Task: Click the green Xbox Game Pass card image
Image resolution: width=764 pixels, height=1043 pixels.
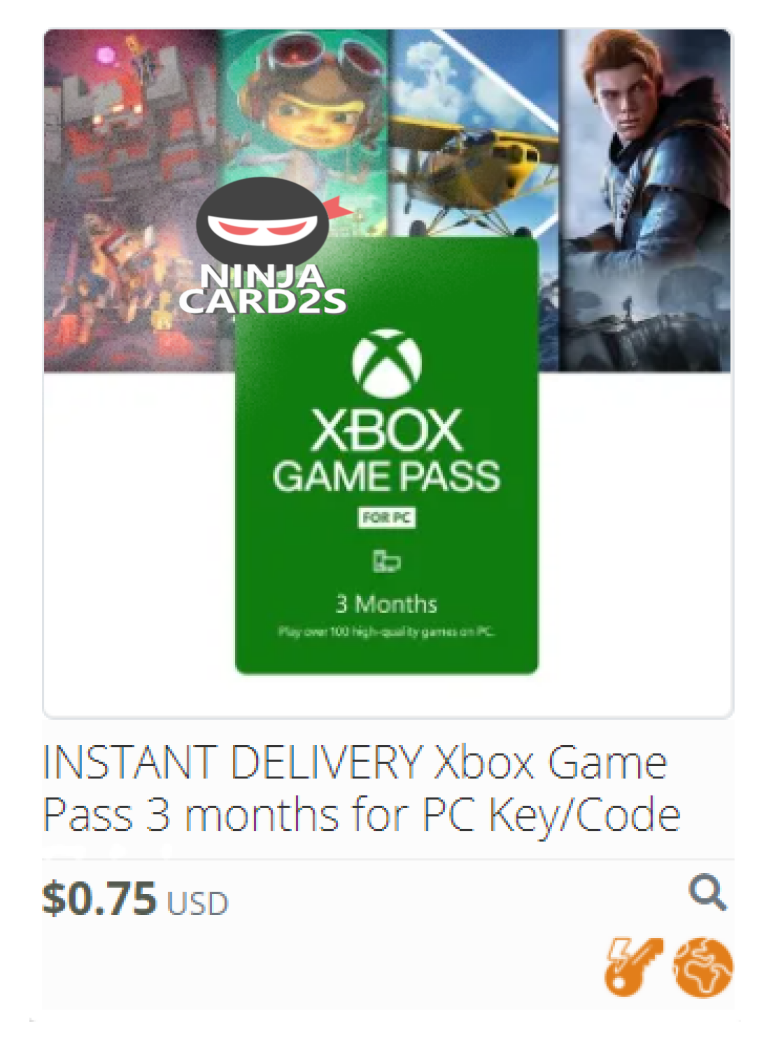Action: tap(386, 455)
